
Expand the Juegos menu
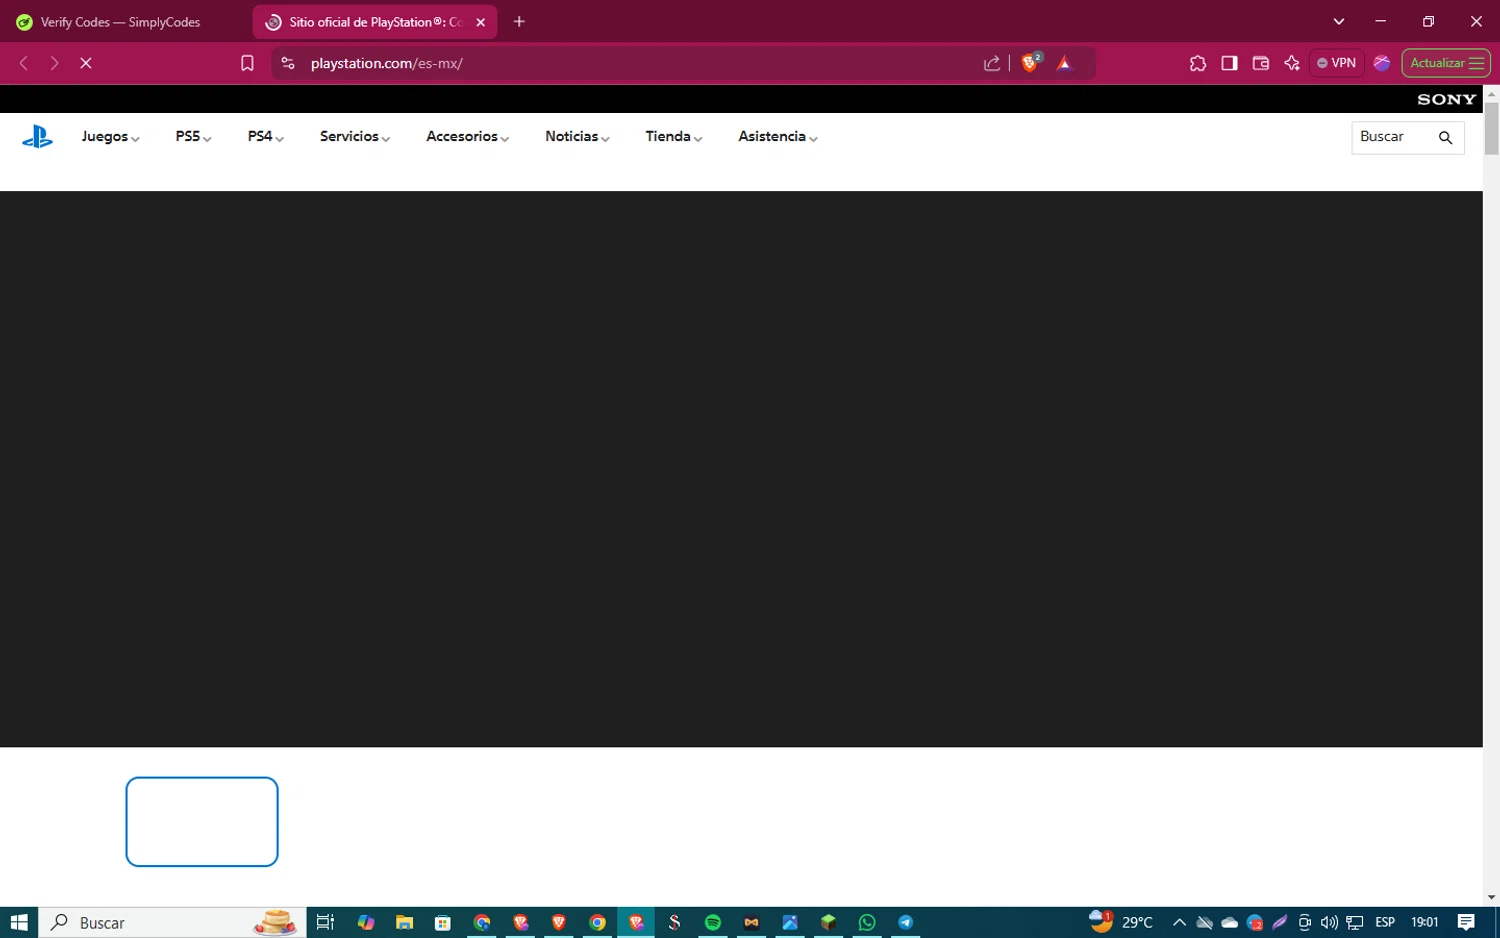pos(110,137)
